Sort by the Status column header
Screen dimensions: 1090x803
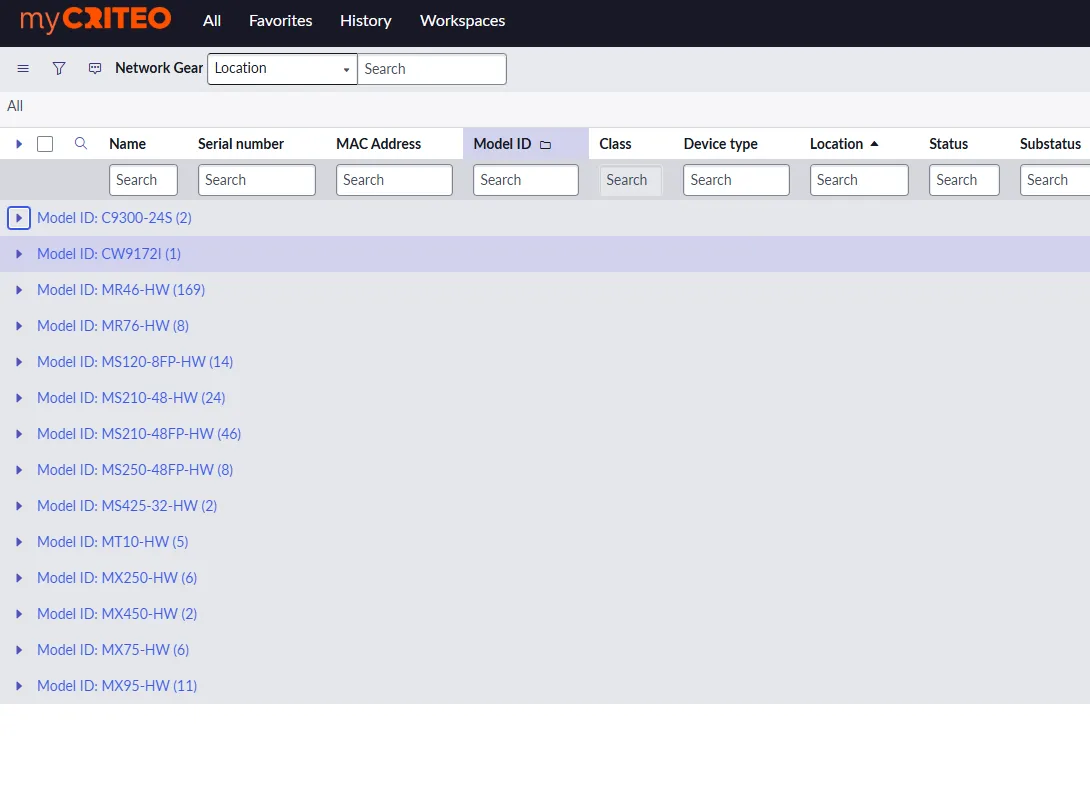948,144
